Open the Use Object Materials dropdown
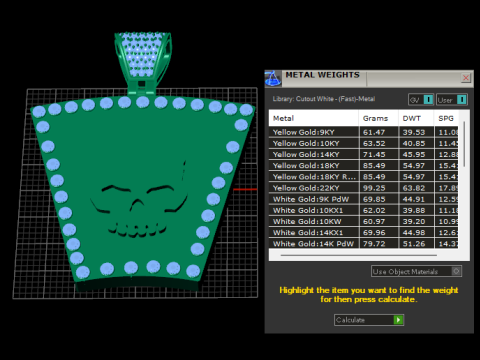 pos(416,271)
